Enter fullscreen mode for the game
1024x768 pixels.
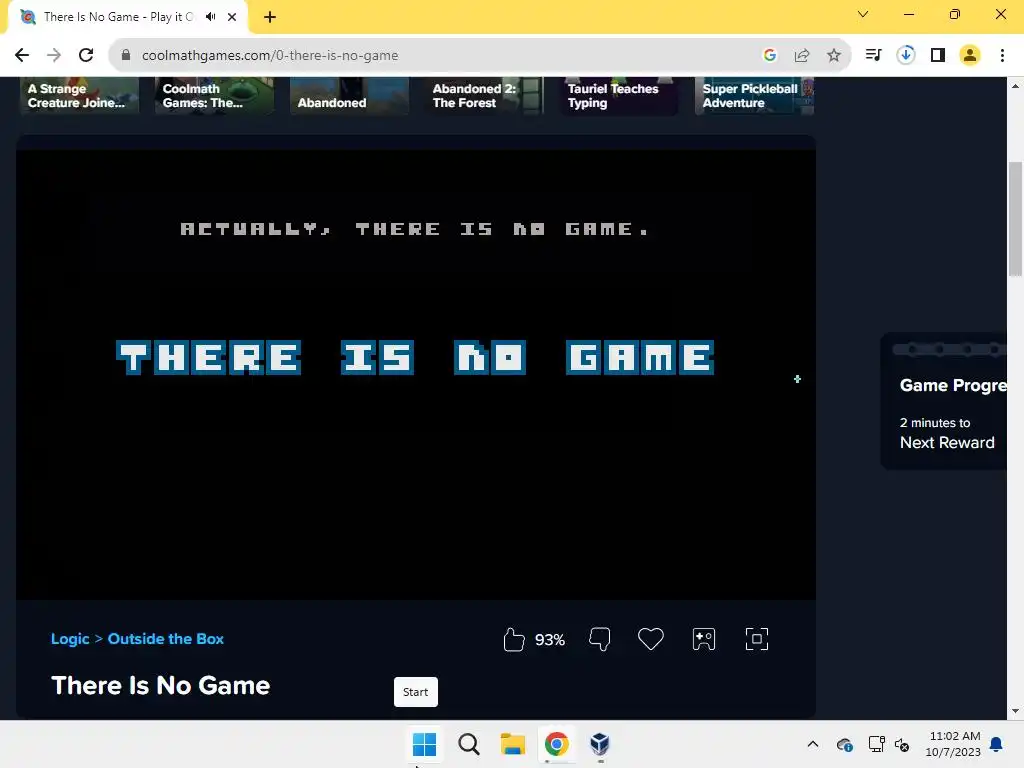(x=757, y=639)
